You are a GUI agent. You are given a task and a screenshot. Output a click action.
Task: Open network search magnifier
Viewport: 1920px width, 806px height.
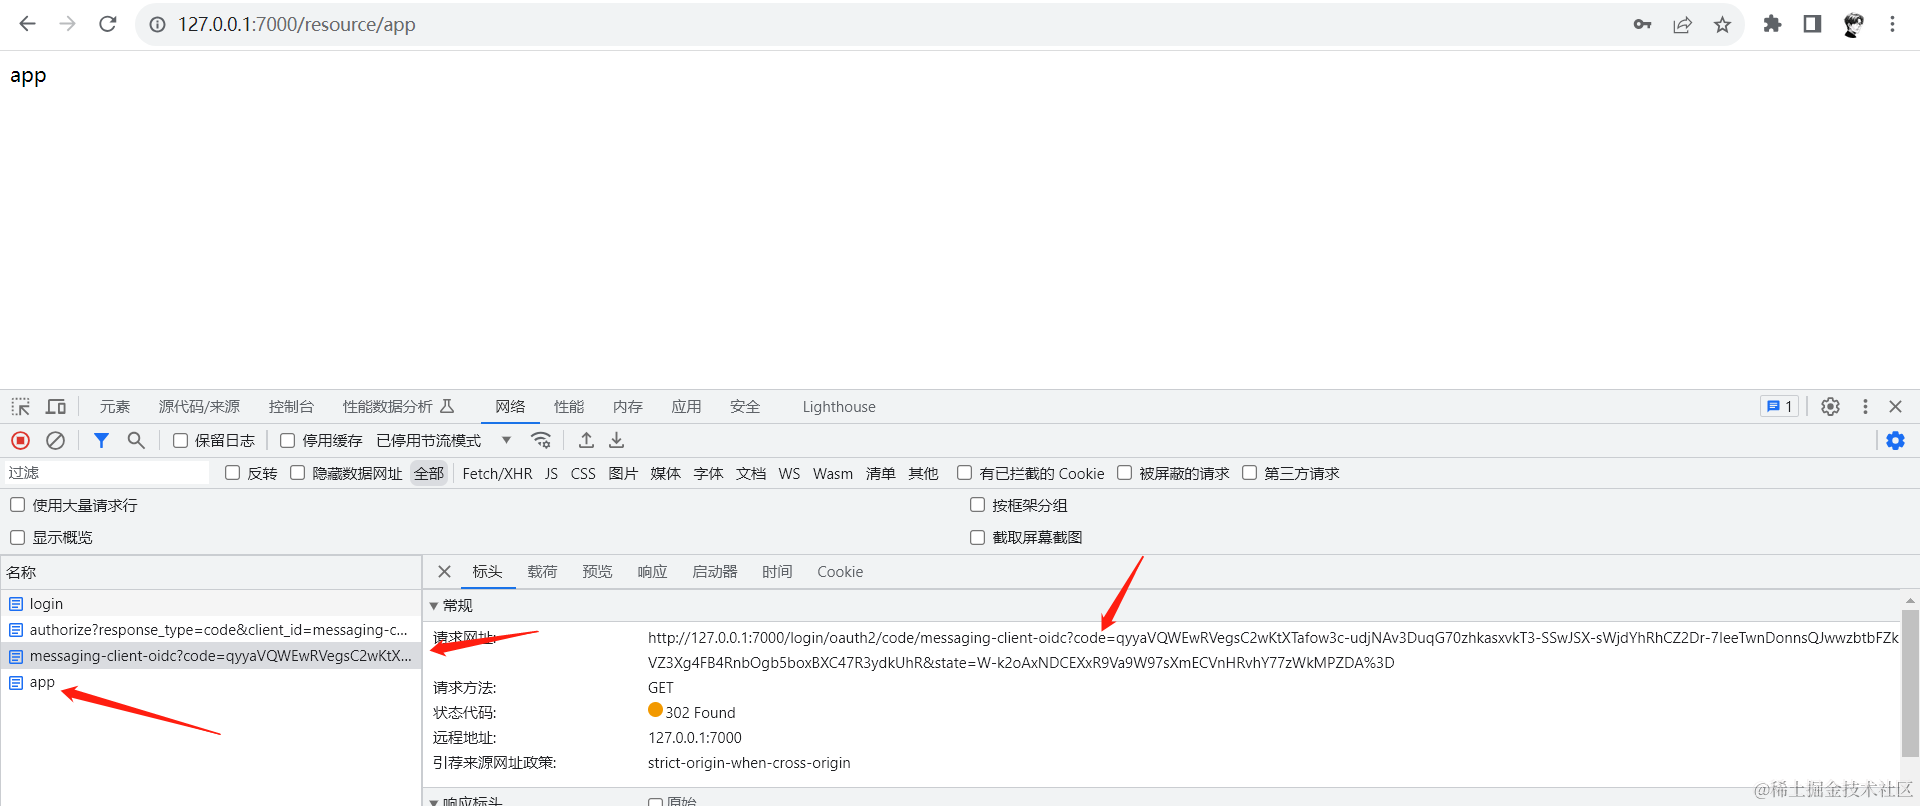click(136, 440)
